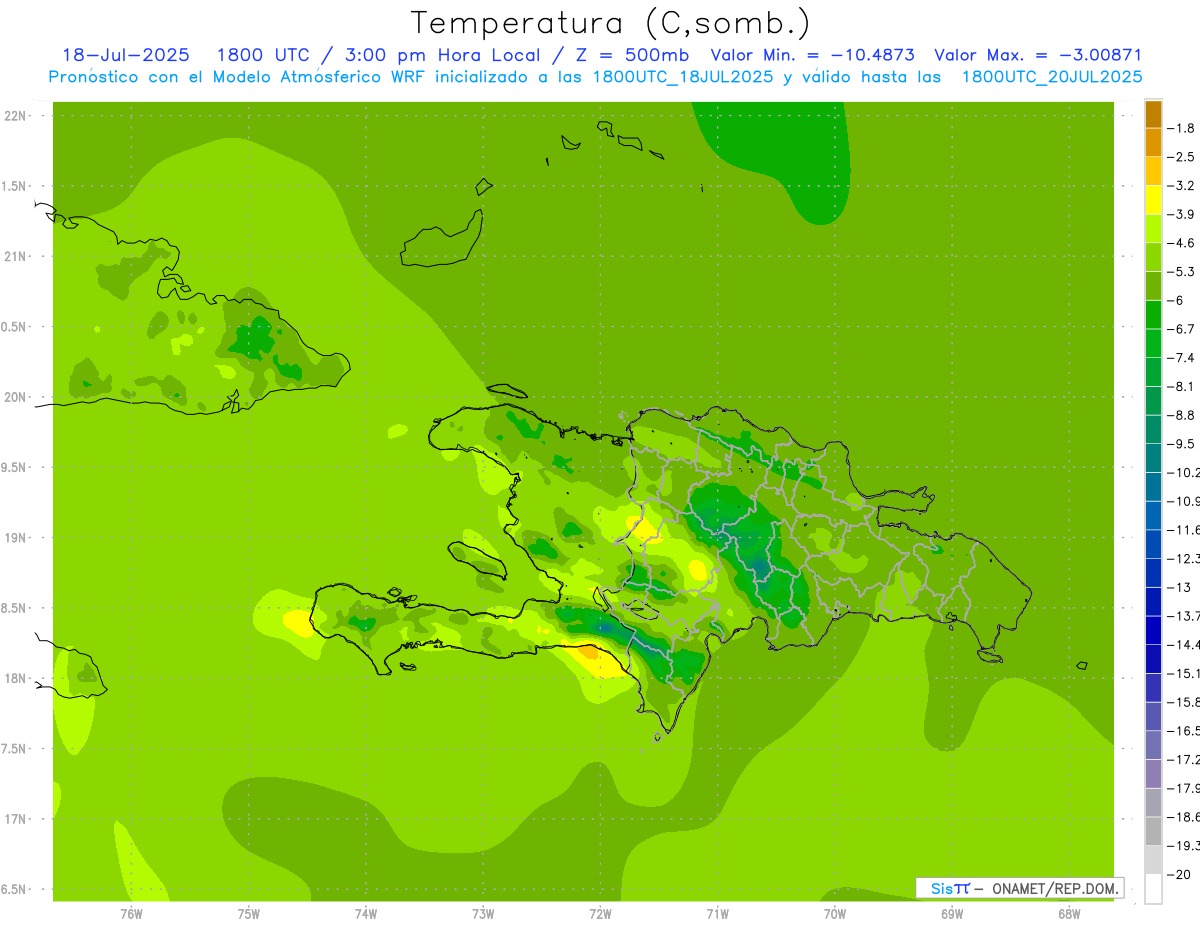The height and width of the screenshot is (927, 1200).
Task: Click the "69W" longitude label
Action: [x=952, y=913]
